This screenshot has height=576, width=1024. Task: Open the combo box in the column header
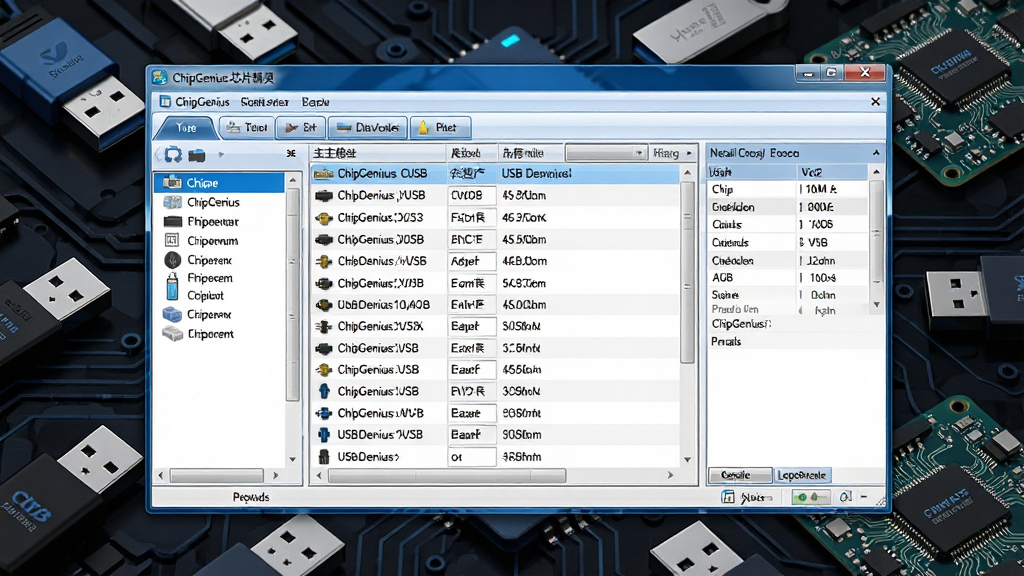pos(607,153)
